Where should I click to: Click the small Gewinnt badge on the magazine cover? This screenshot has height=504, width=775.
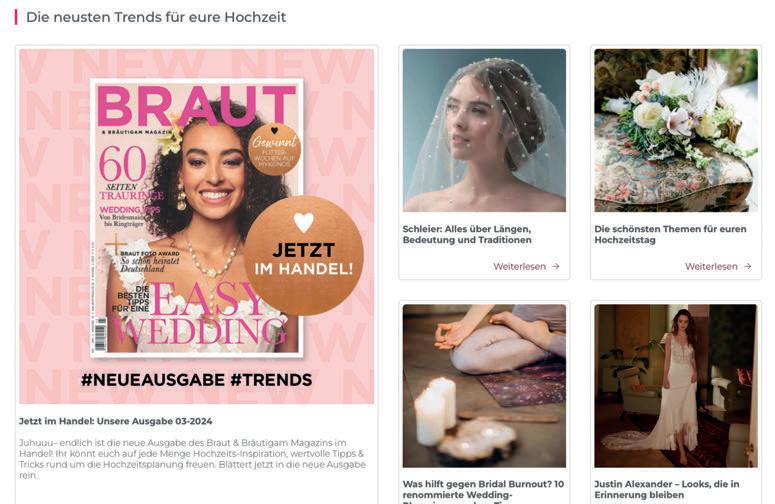click(275, 149)
